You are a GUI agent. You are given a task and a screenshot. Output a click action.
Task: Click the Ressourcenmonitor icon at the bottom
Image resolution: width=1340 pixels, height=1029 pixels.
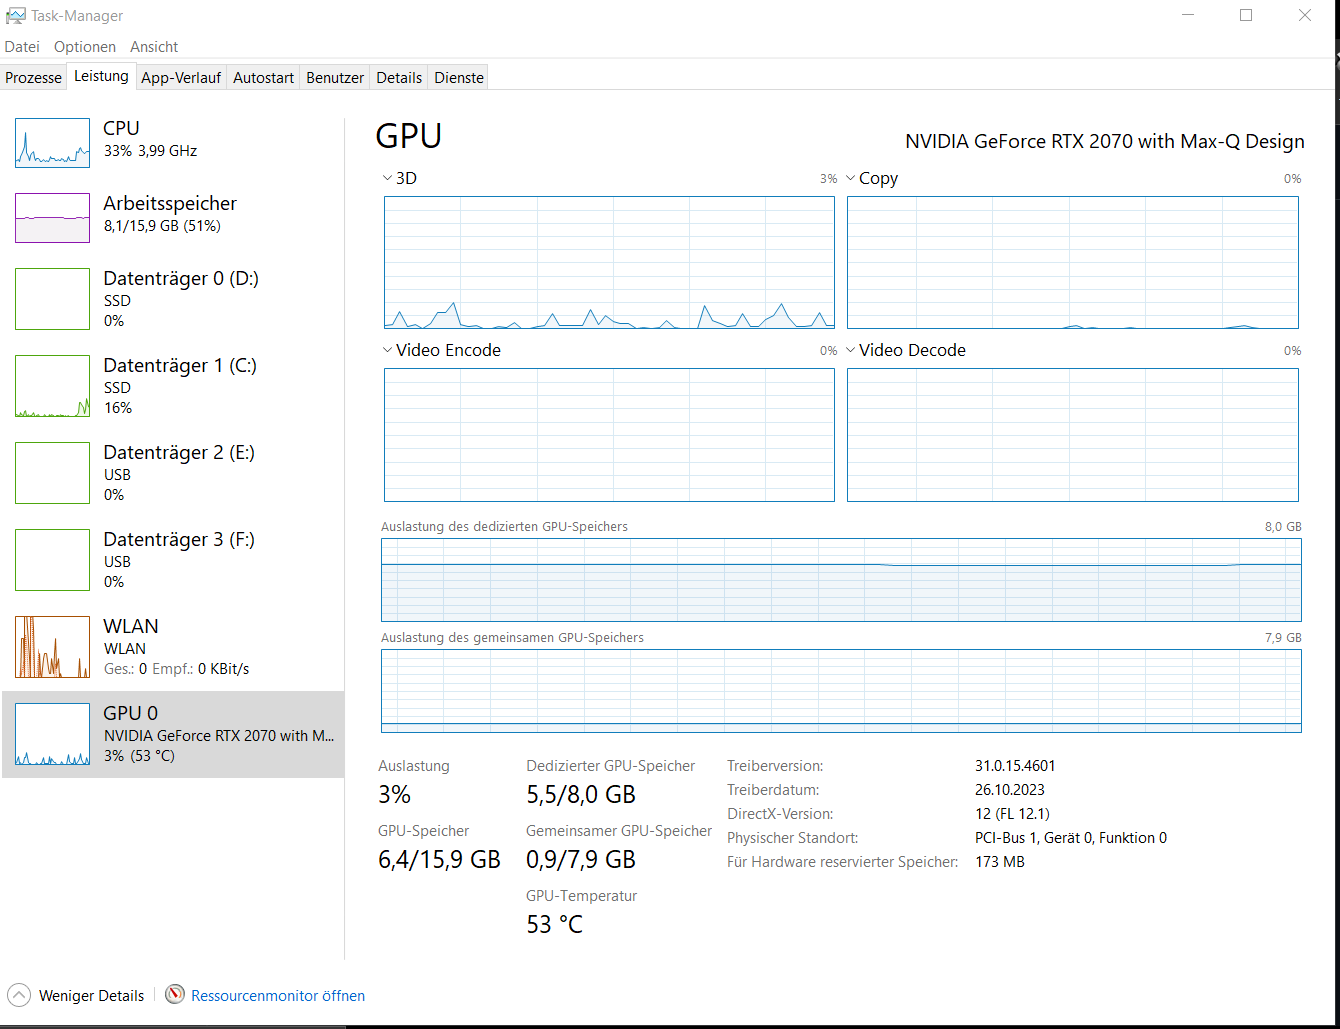click(x=175, y=995)
